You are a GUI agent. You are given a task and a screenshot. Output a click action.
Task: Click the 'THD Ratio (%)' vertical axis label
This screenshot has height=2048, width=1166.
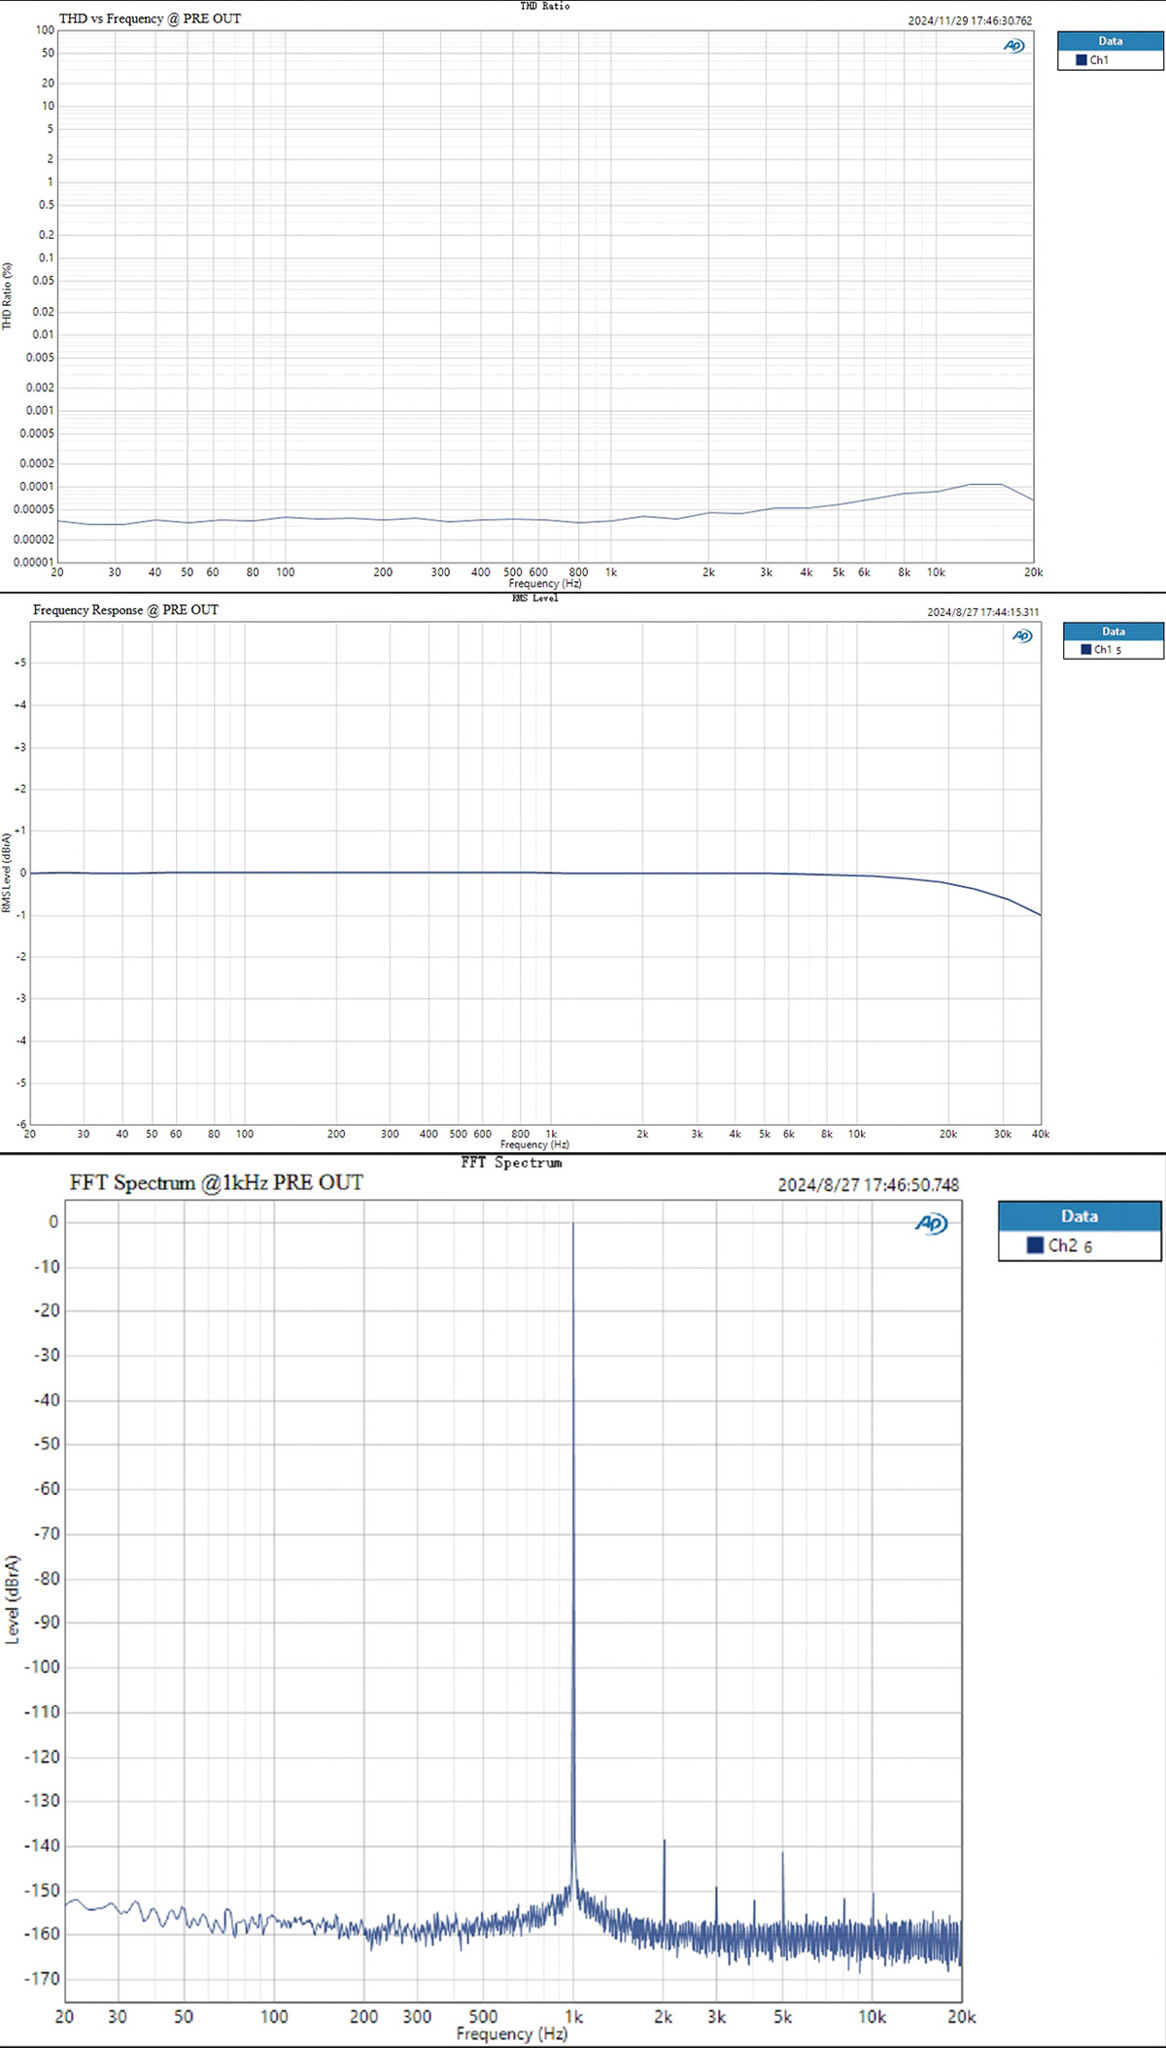point(8,296)
